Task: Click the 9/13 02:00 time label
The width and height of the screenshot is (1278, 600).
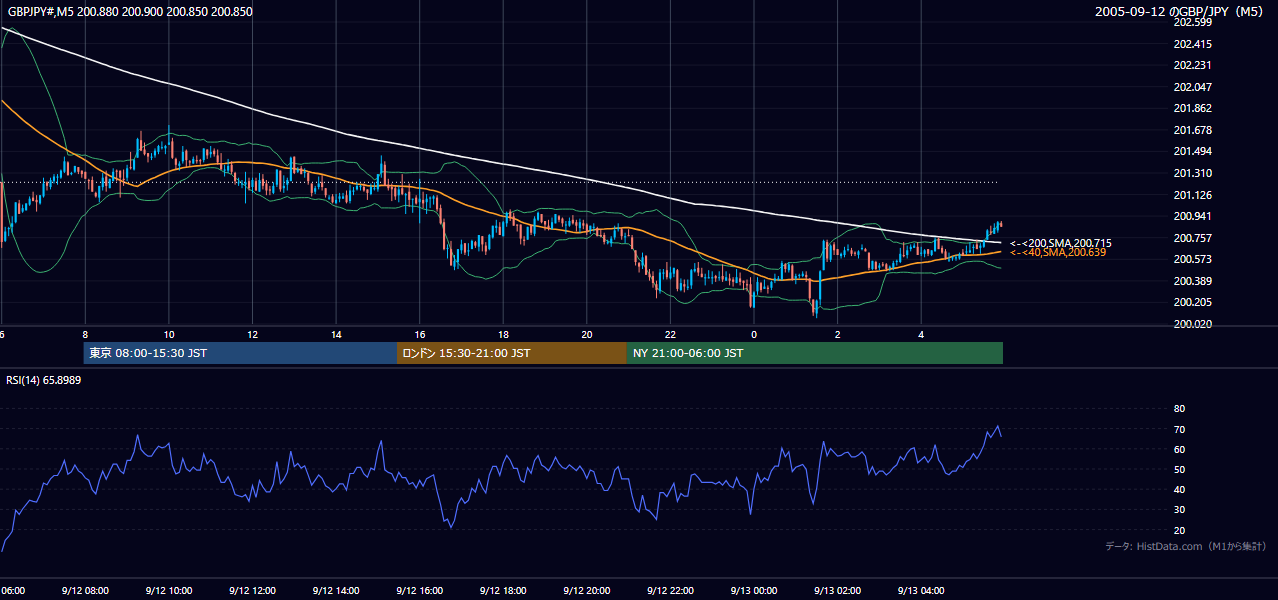Action: (x=837, y=591)
